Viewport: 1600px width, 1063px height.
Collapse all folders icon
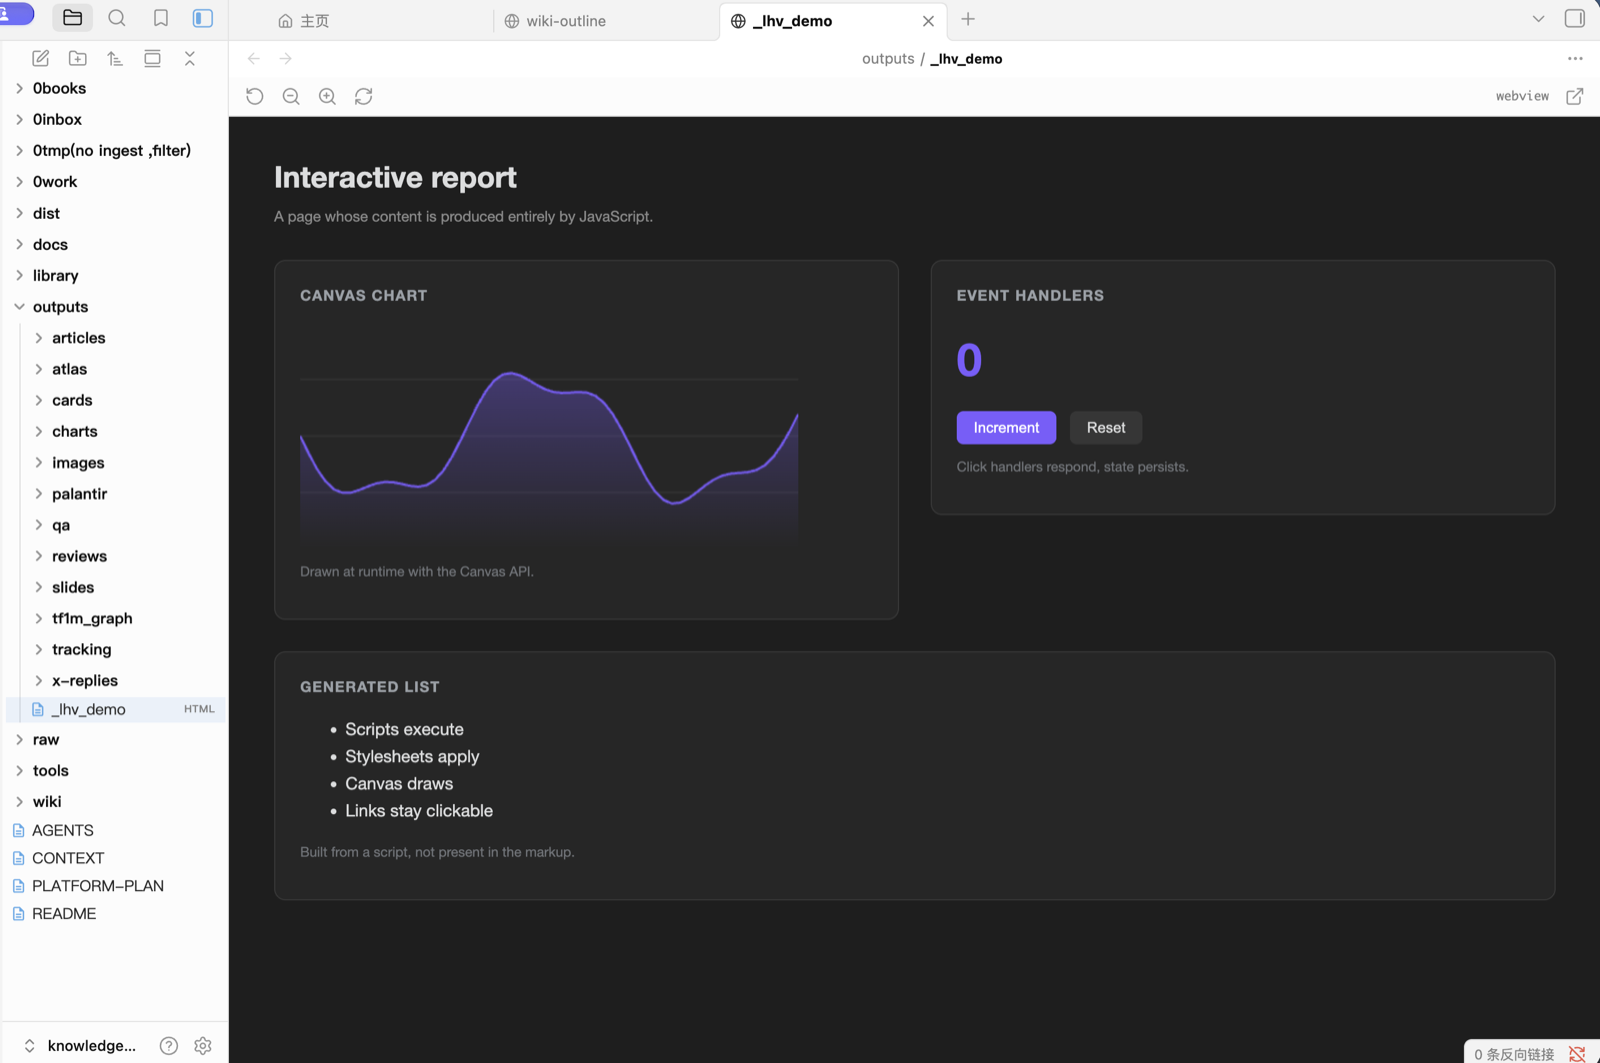click(190, 59)
